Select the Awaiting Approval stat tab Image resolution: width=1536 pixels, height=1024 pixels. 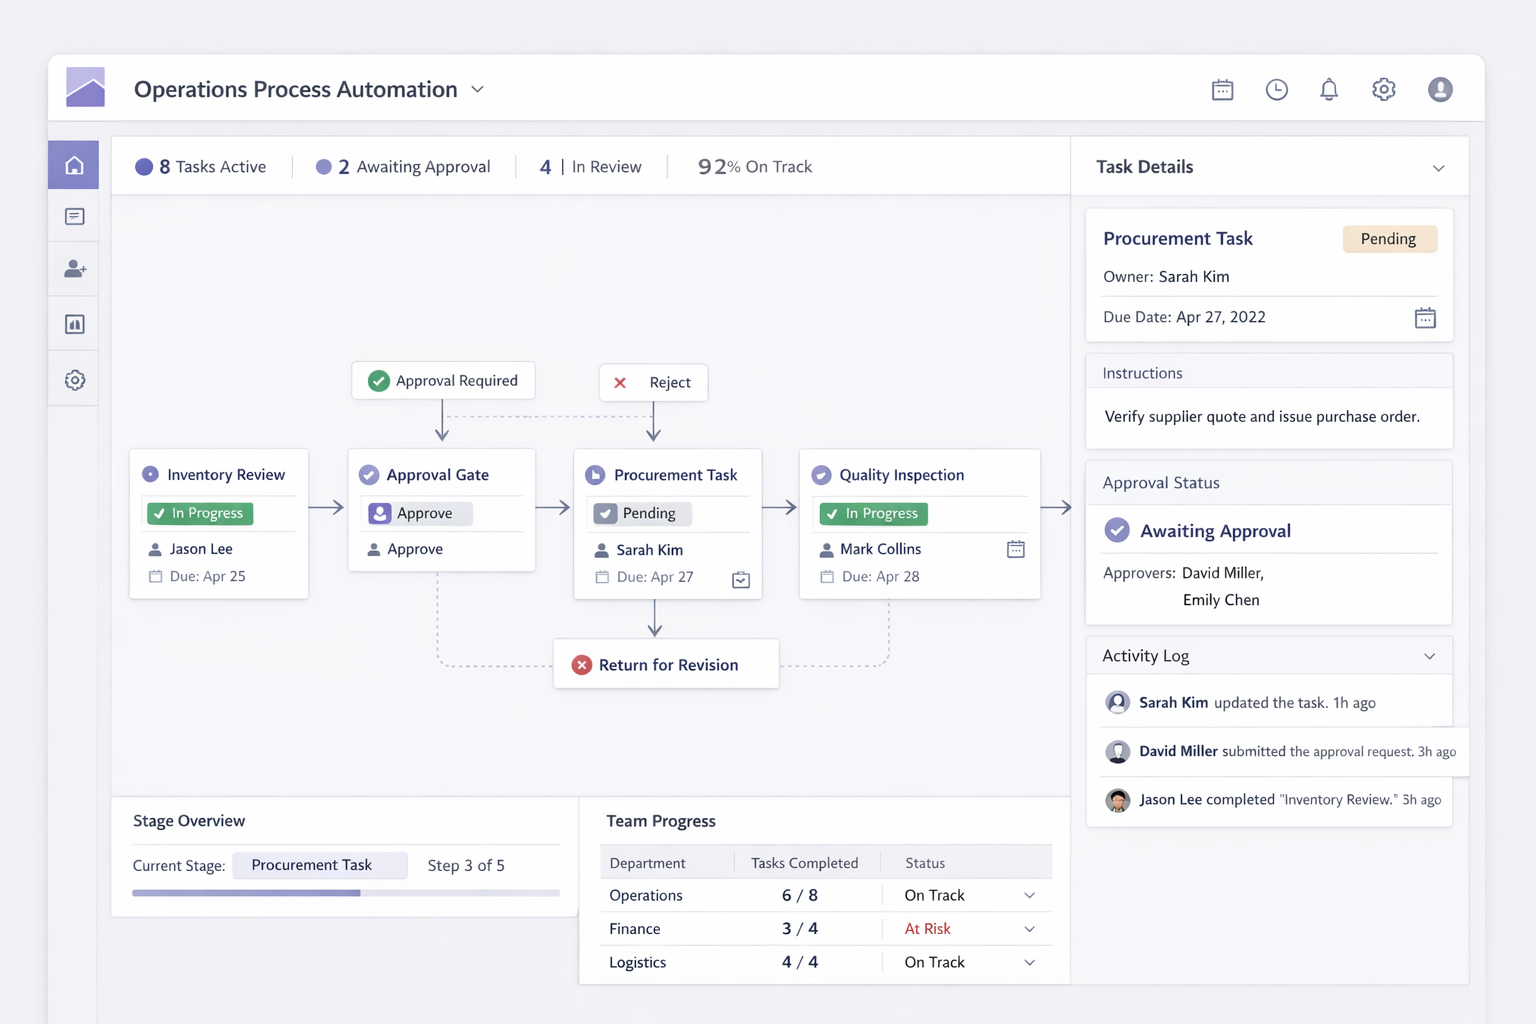pos(403,166)
